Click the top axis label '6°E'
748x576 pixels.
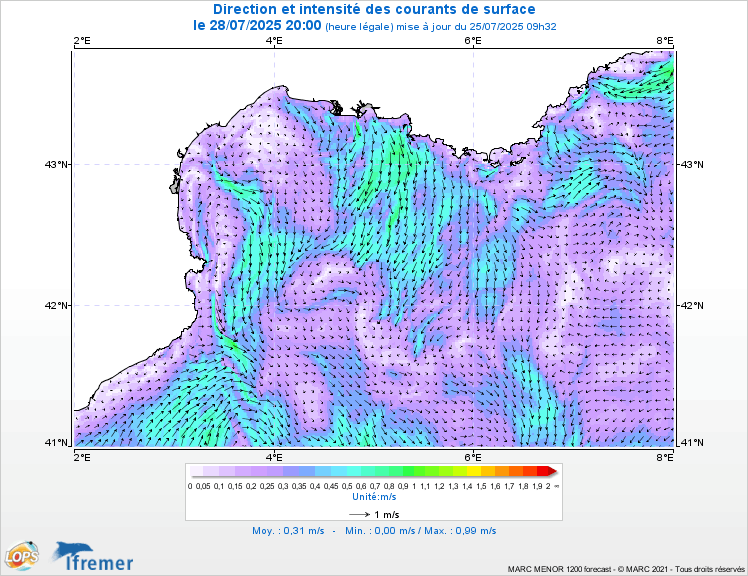click(x=473, y=41)
